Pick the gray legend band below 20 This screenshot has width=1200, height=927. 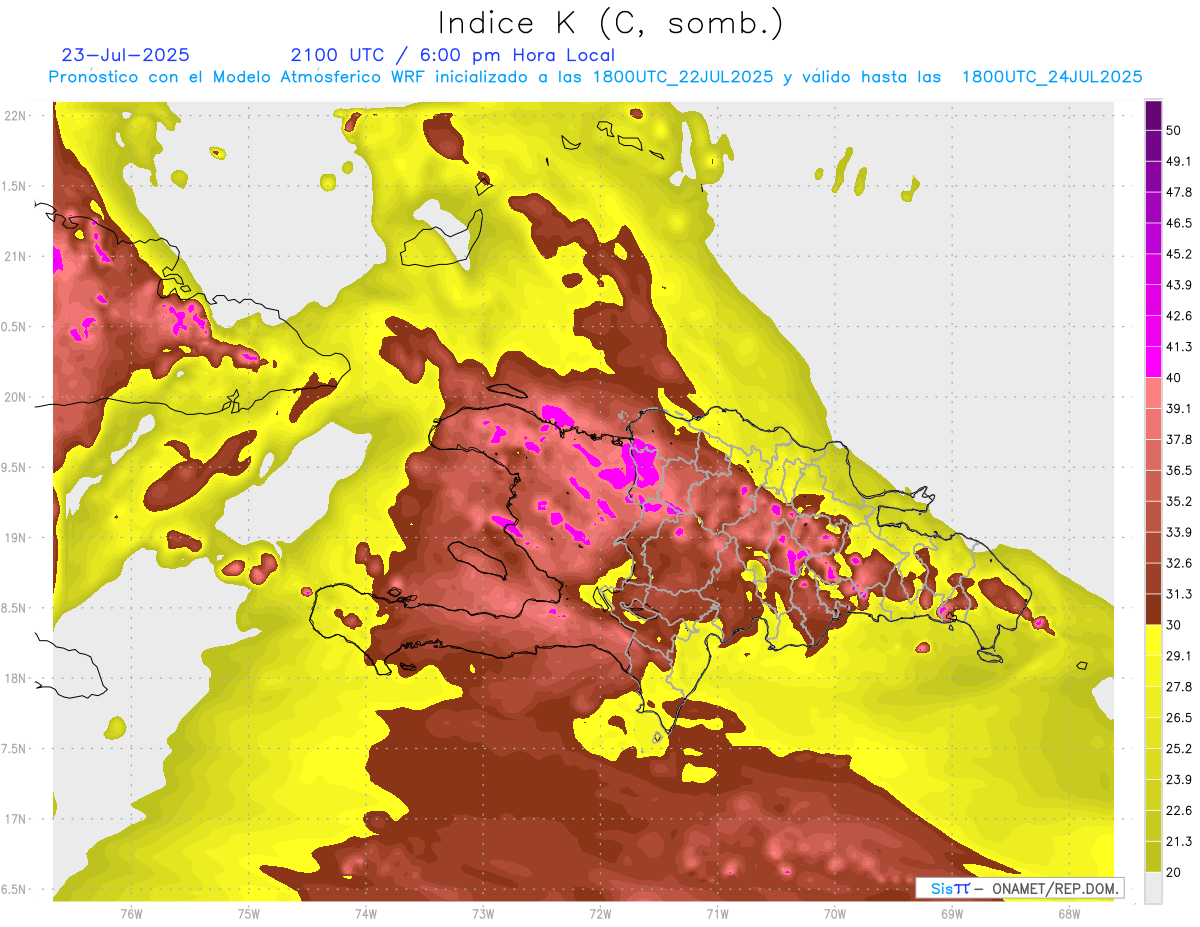(x=1153, y=887)
